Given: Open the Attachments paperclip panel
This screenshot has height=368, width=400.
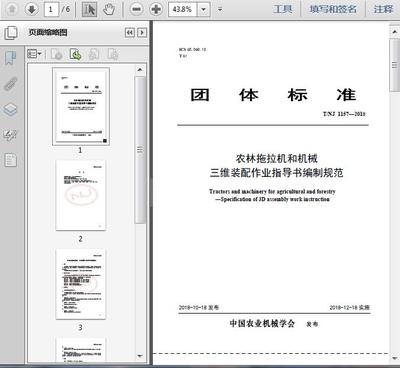Looking at the screenshot, I should pos(10,84).
